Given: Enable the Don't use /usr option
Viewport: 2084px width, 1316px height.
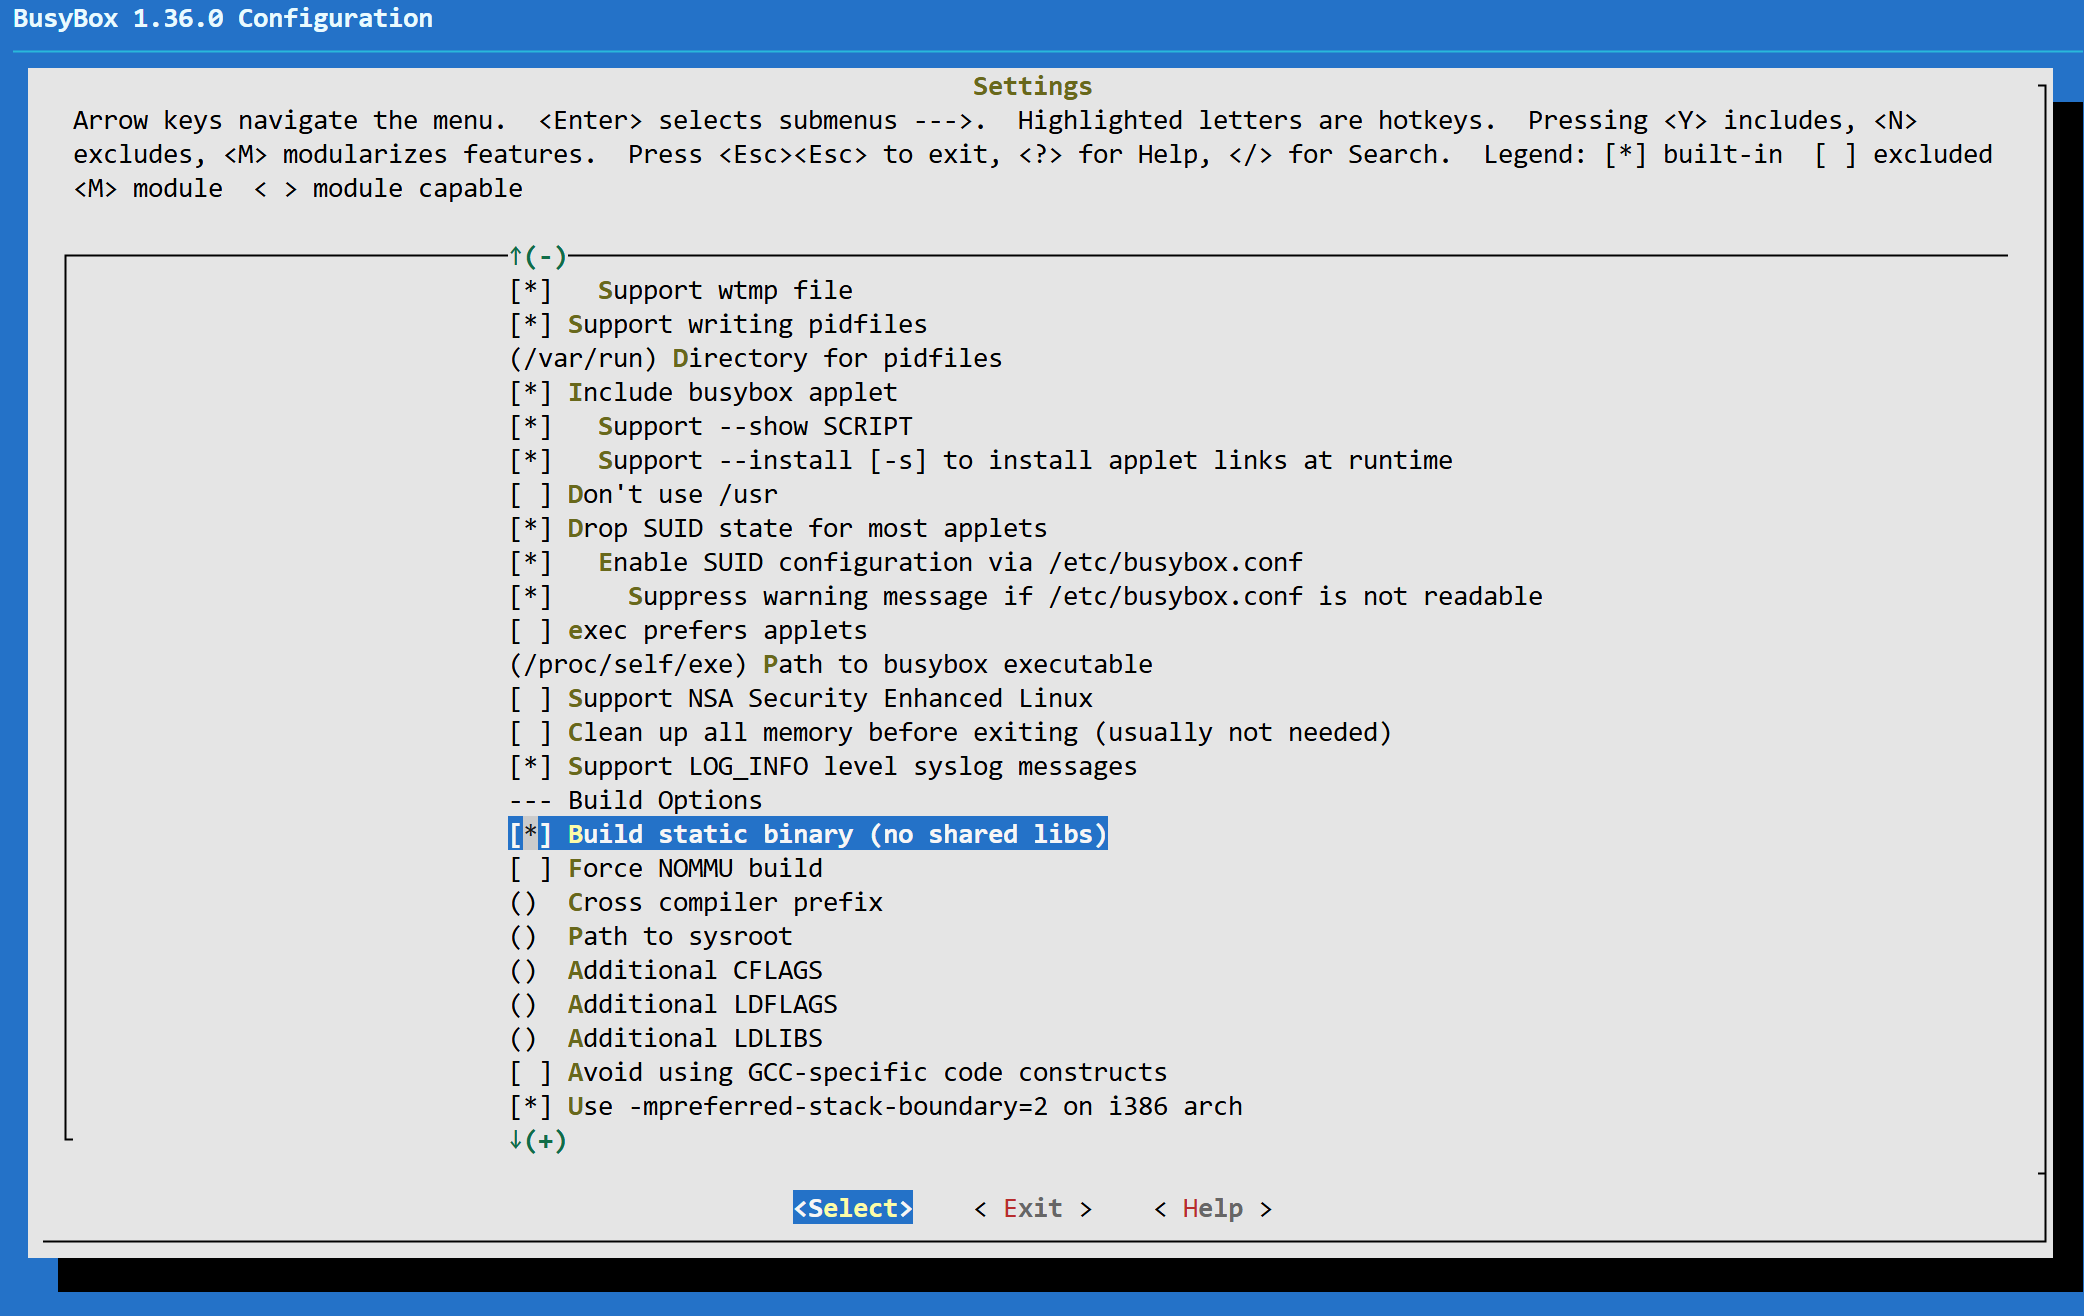Looking at the screenshot, I should tap(643, 494).
